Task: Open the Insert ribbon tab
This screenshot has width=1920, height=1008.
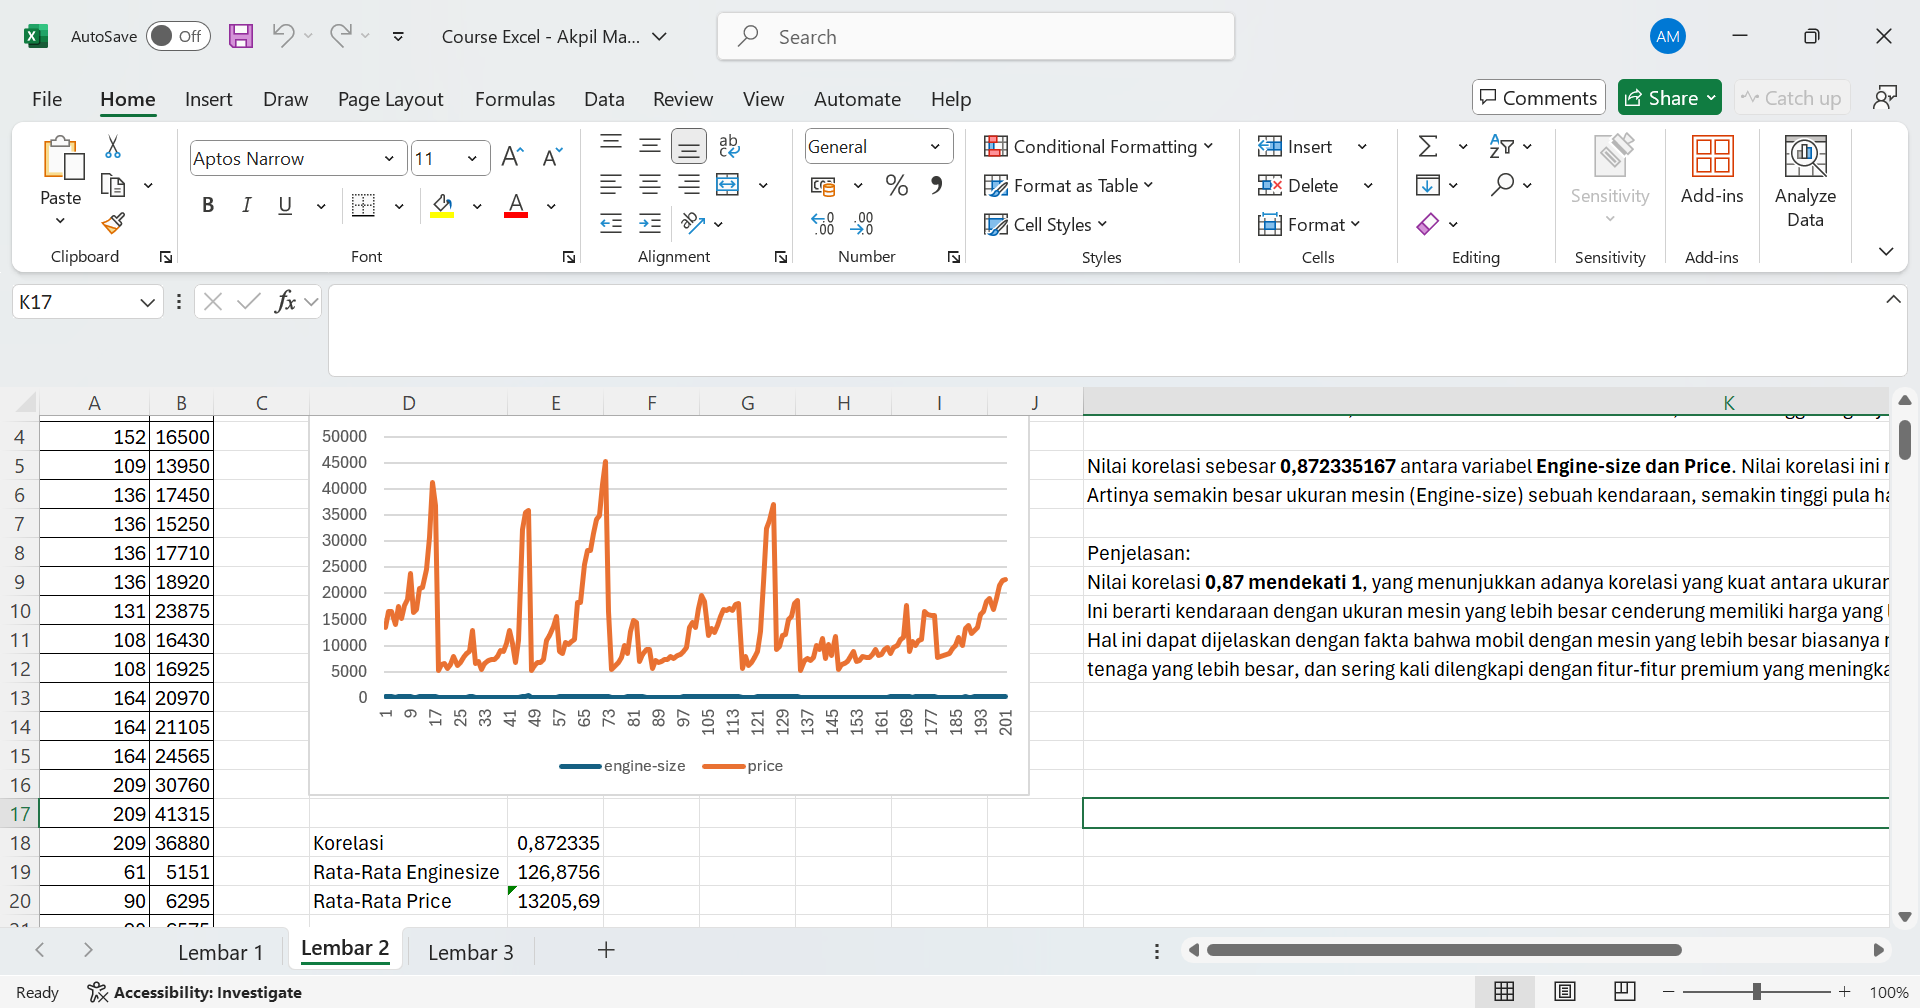Action: tap(208, 99)
